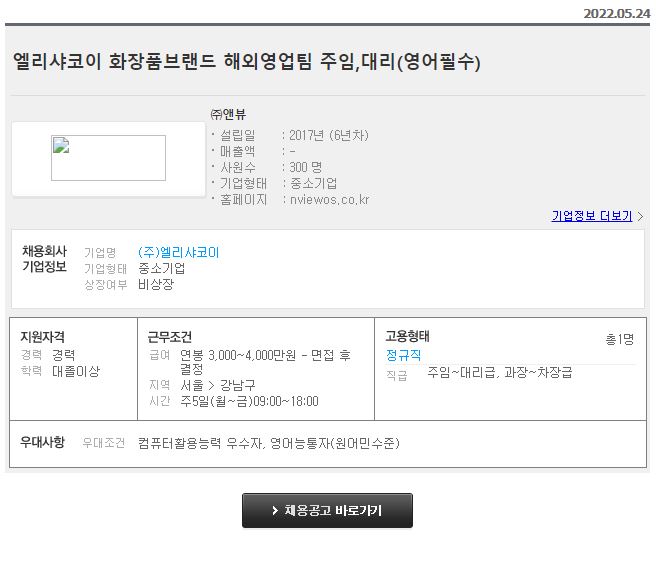
Task: Click the preferred conditions 컴퓨터활용능력 우수자 text
Action: click(x=201, y=443)
